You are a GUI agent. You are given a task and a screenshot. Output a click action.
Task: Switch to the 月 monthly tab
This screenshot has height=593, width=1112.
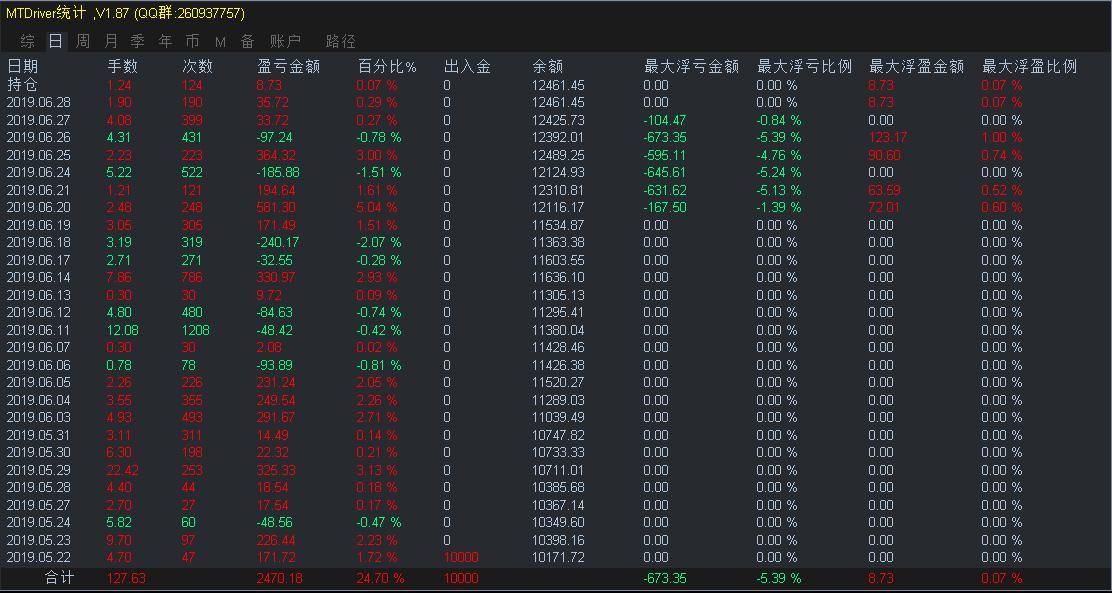111,41
